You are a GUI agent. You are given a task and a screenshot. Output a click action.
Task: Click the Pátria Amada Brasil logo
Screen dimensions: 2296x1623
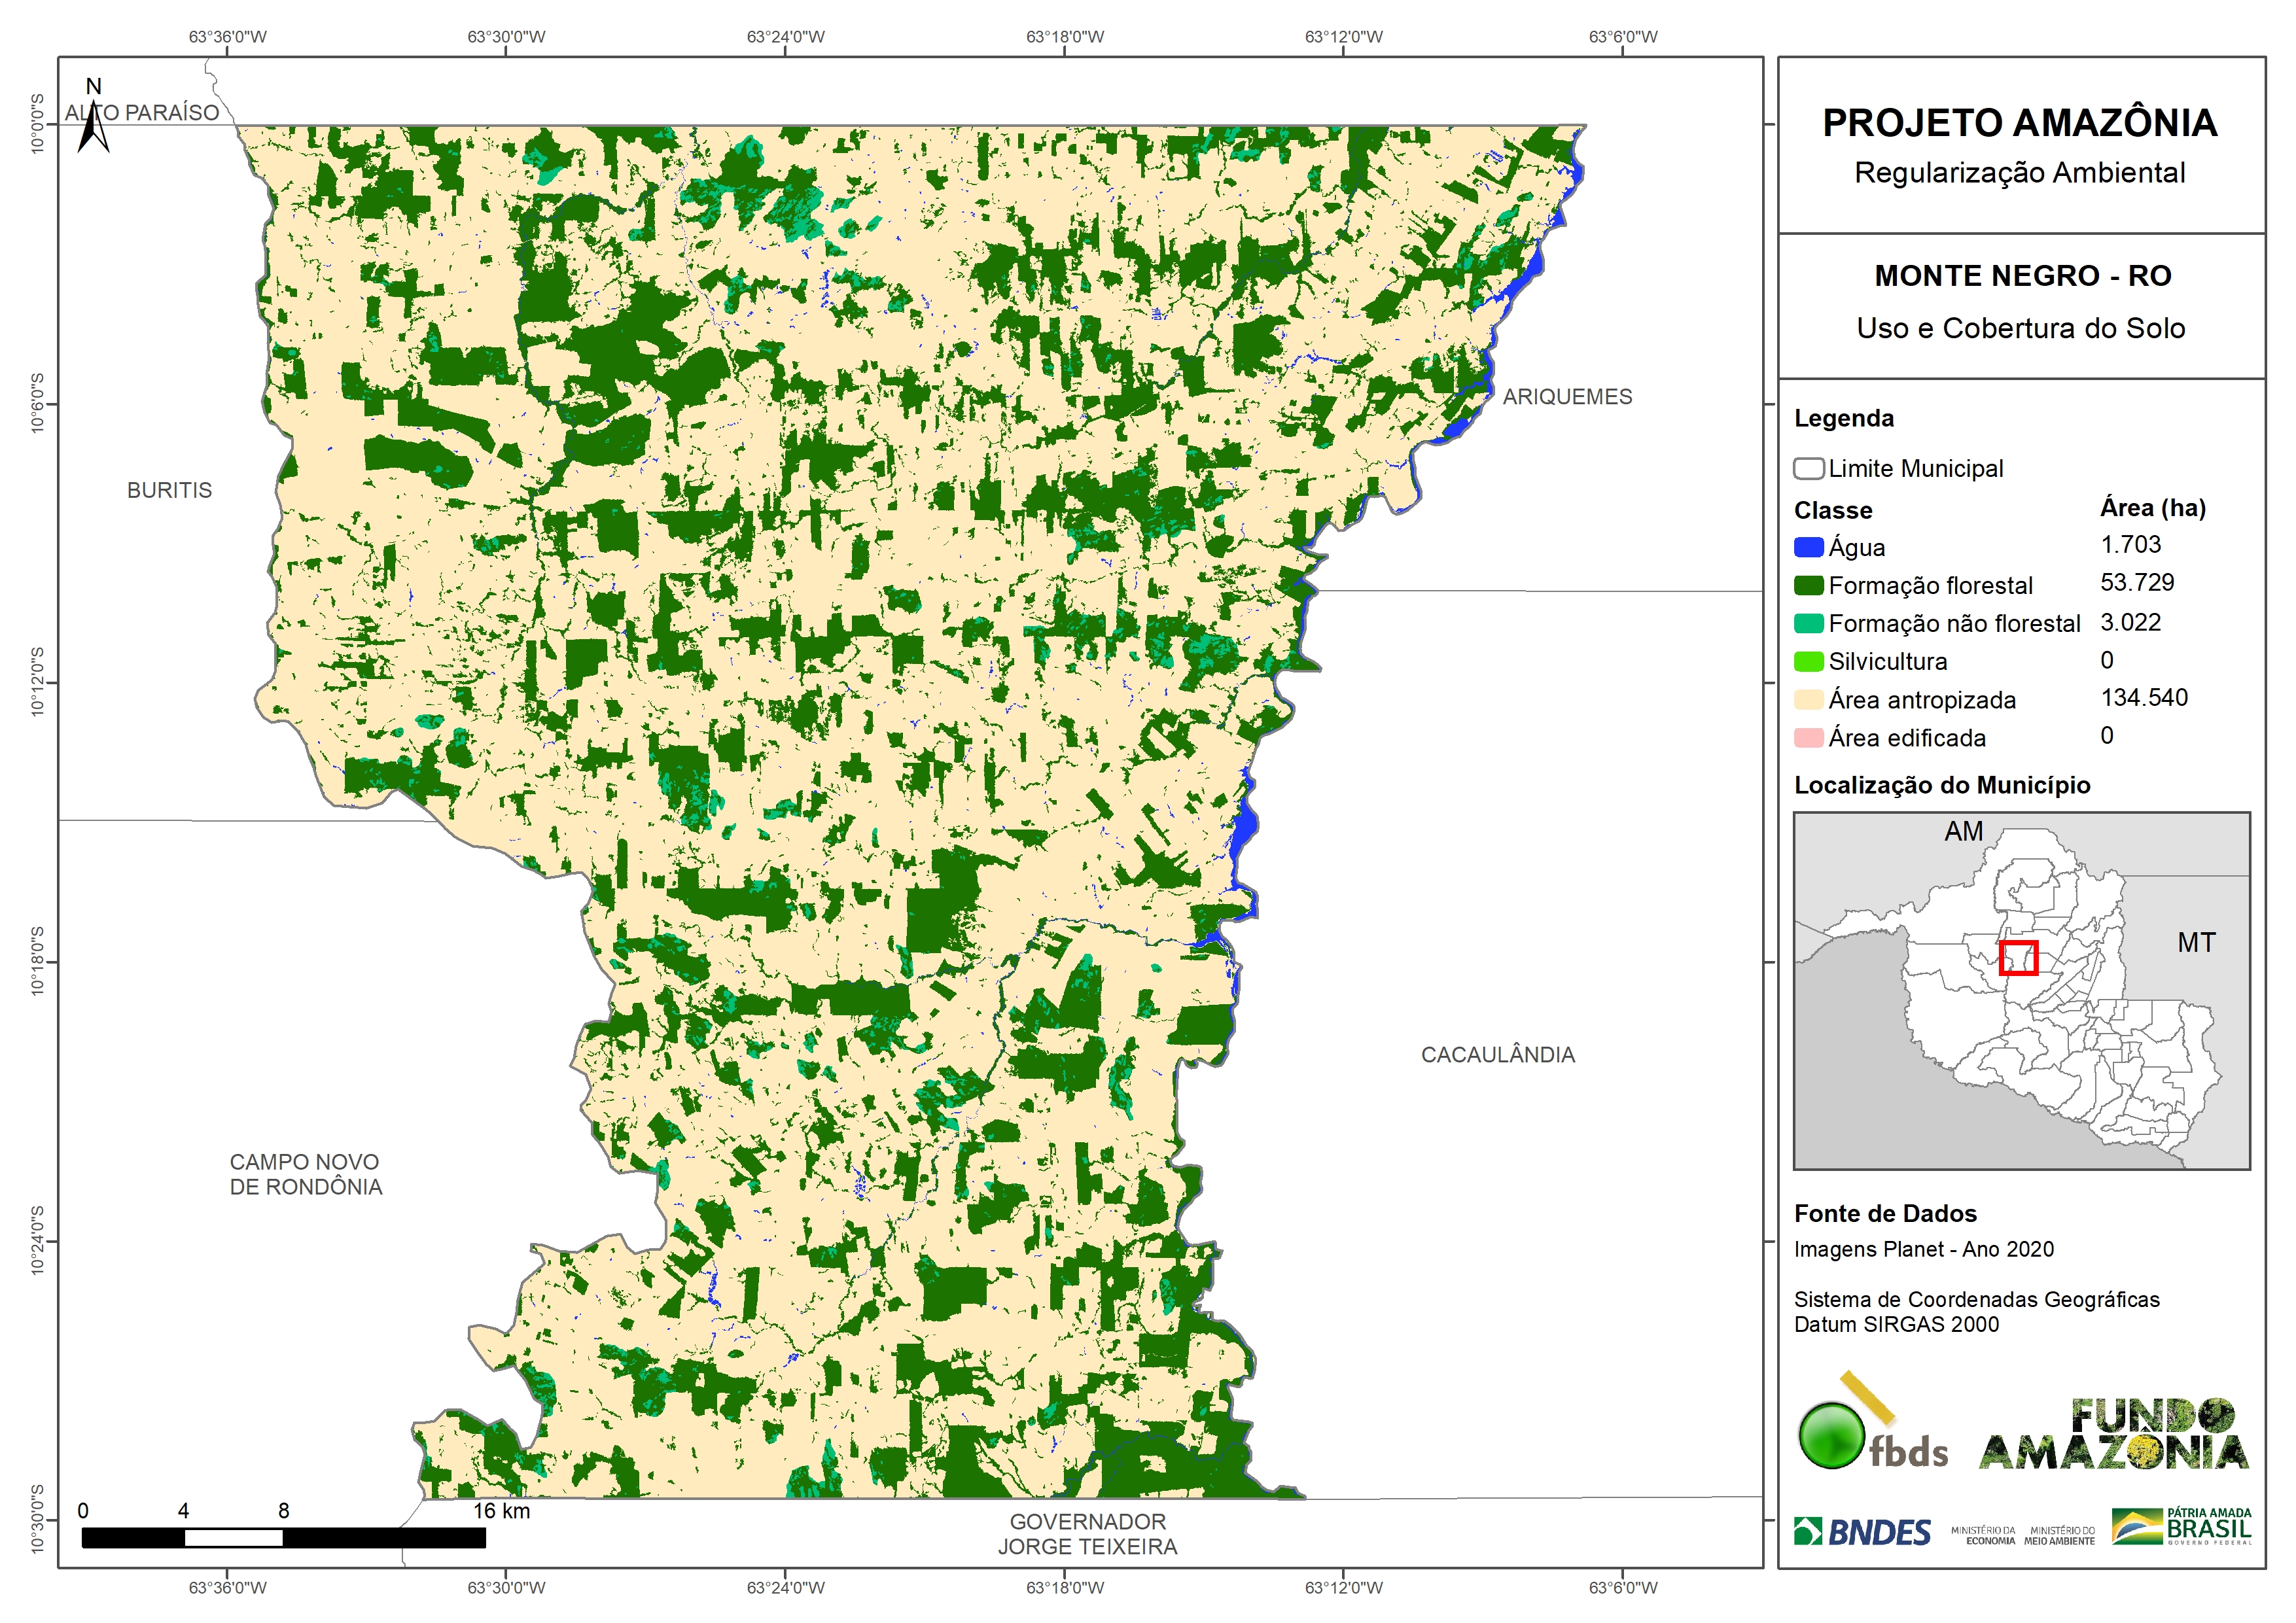2182,1527
